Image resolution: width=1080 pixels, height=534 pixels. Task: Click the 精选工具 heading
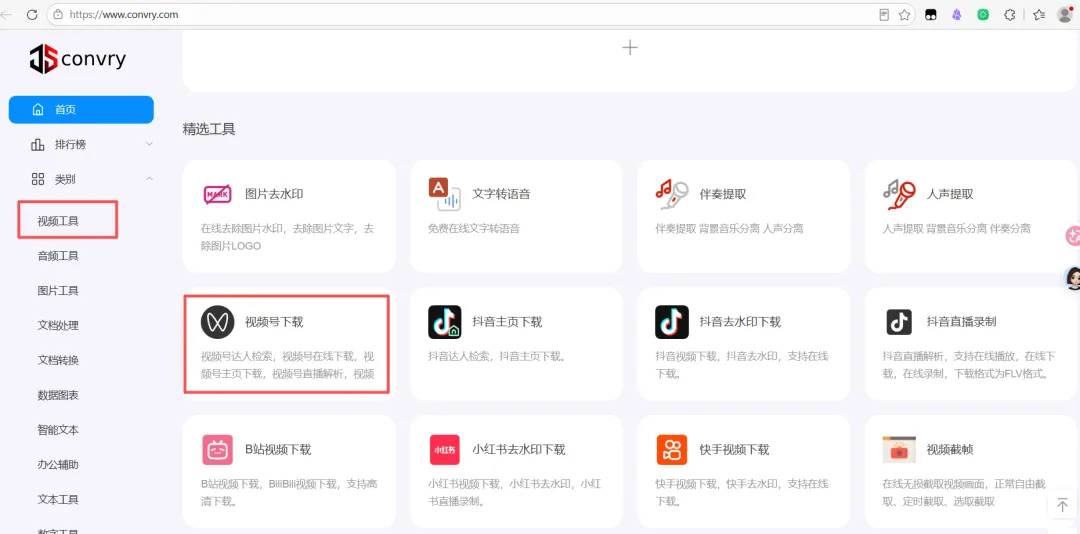pos(209,129)
